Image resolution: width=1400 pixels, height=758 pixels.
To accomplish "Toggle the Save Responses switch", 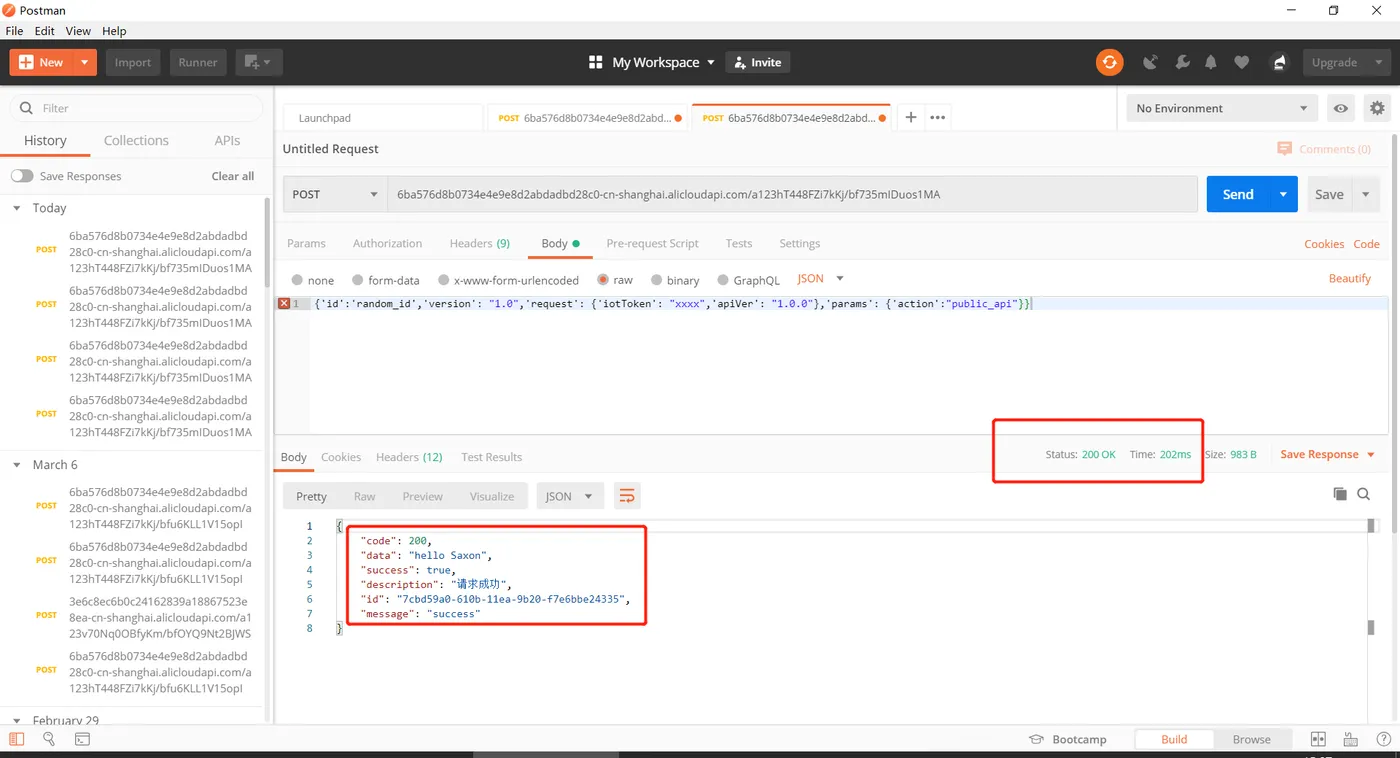I will 22,176.
